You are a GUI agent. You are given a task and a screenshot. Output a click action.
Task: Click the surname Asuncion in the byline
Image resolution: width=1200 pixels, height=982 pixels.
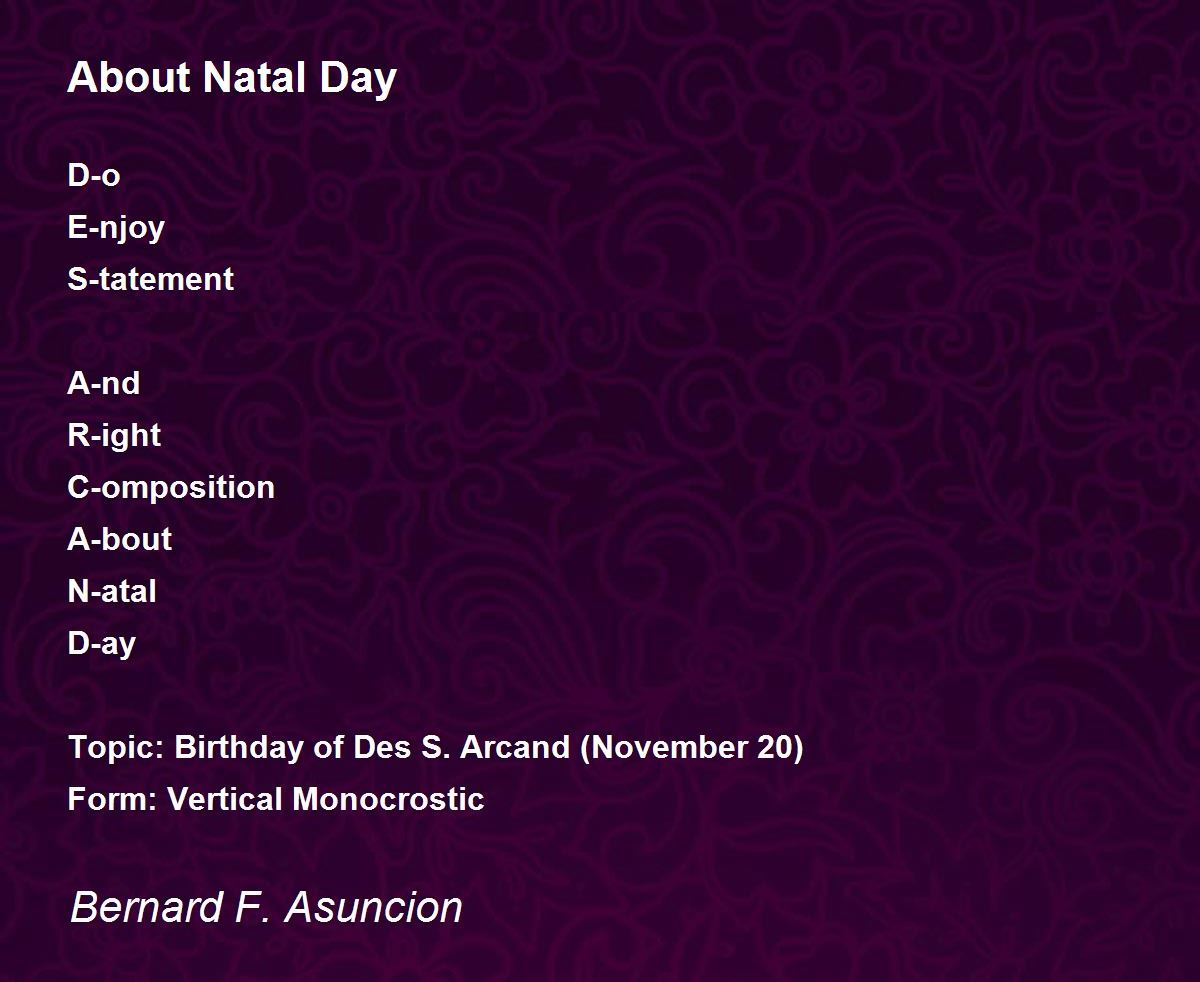coord(374,908)
